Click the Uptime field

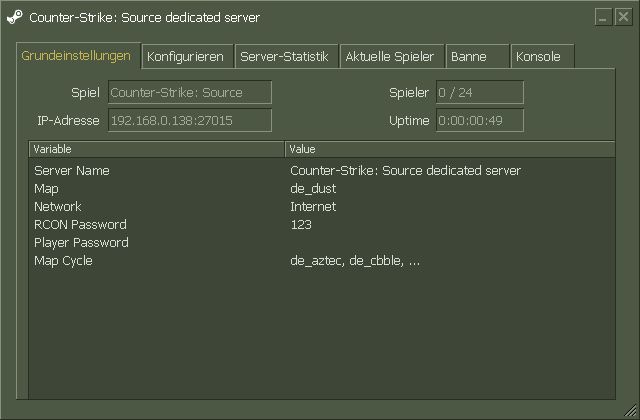(x=479, y=121)
